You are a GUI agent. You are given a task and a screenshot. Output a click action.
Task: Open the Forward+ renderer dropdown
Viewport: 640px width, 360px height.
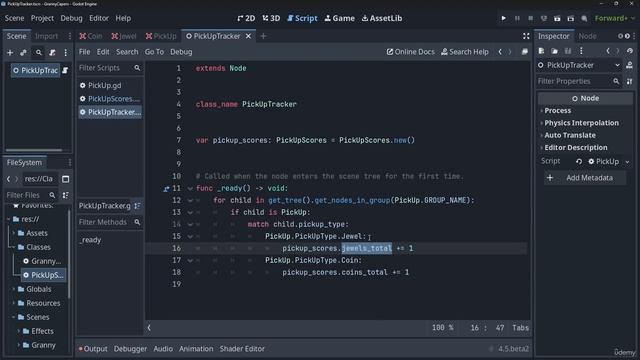pos(615,18)
